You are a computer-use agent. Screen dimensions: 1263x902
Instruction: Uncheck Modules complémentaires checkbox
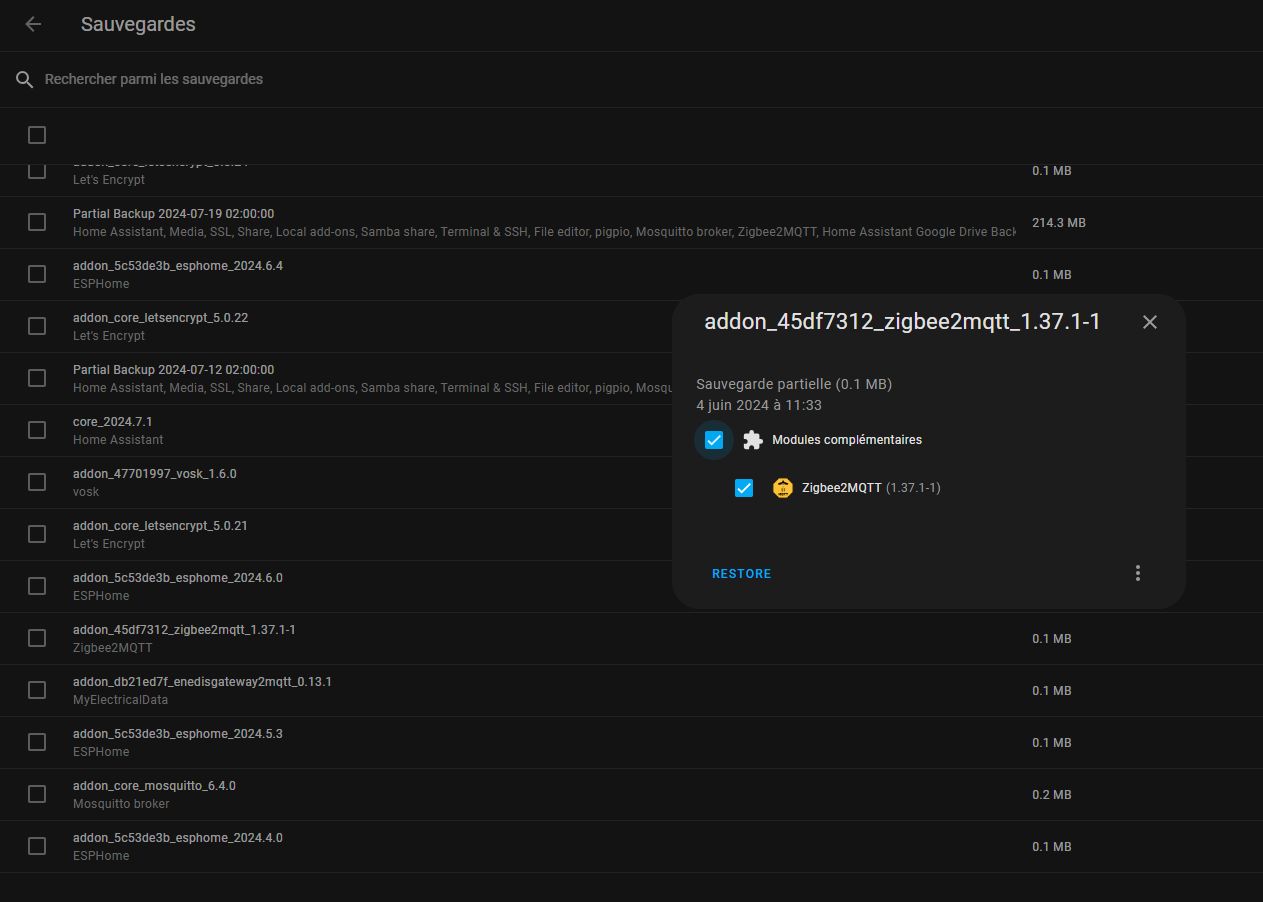pos(714,440)
